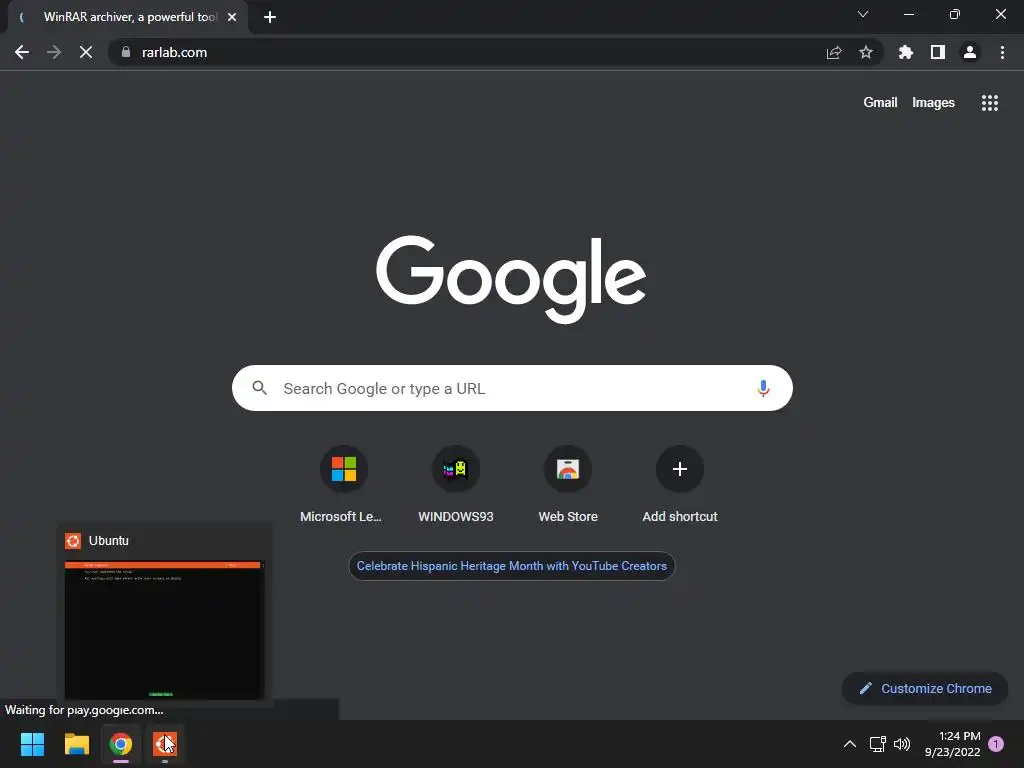Close the WinRAR archiver tab
This screenshot has height=768, width=1024.
tap(232, 17)
